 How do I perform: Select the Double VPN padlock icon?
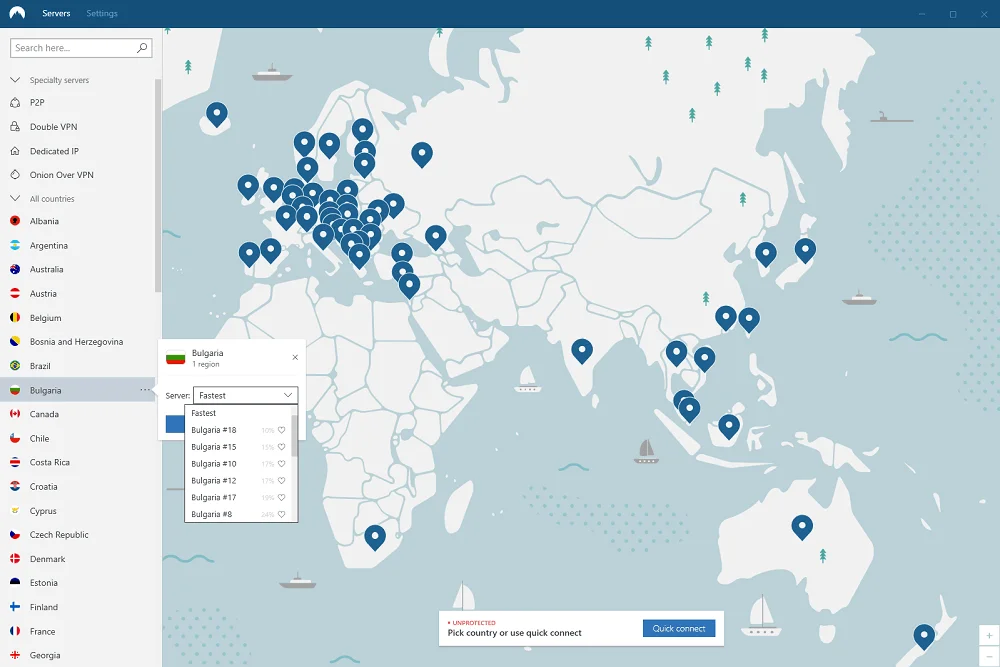(15, 127)
